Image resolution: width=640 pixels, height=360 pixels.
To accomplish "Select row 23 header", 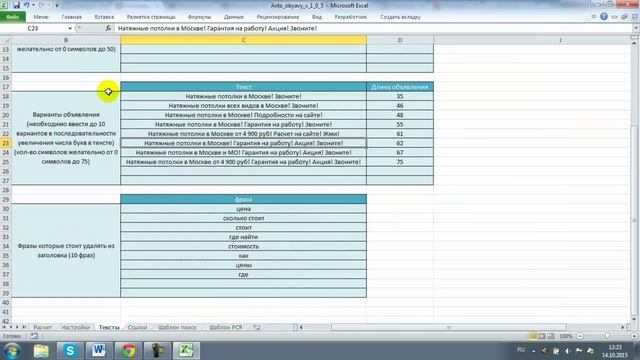I will tap(6, 143).
